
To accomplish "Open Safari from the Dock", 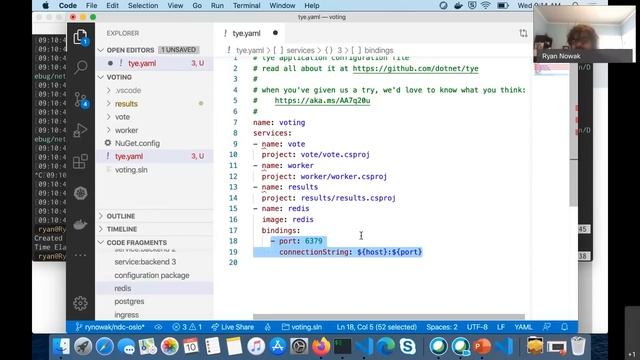I will click(x=105, y=347).
